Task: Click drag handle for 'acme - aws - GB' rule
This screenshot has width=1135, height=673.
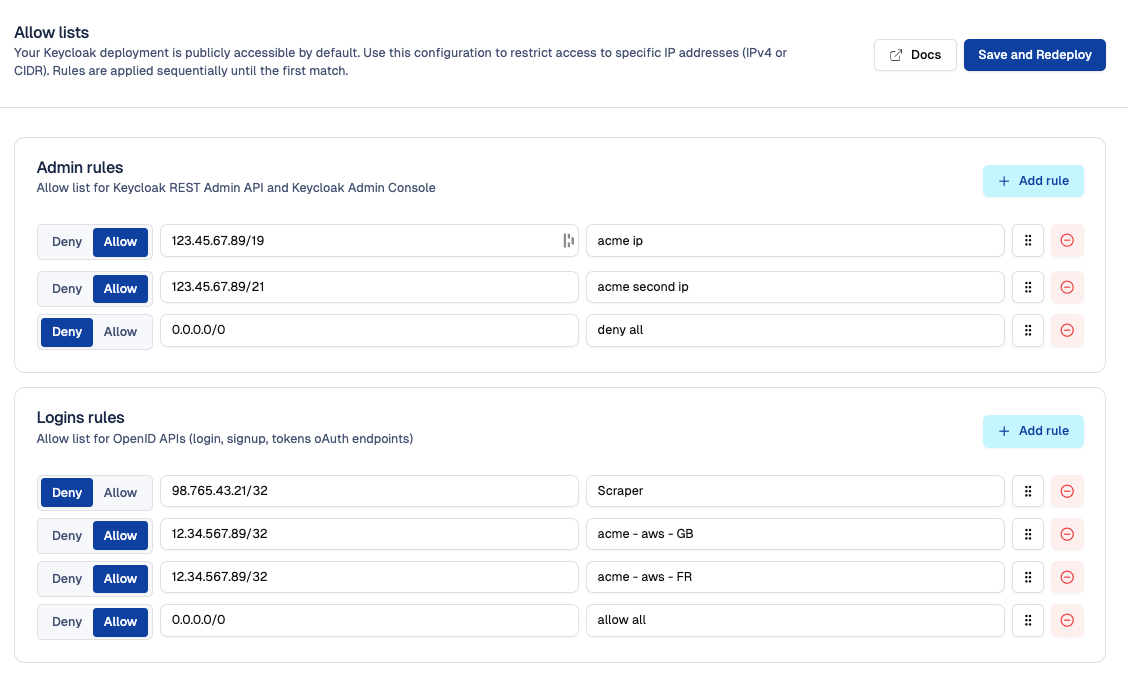Action: 1028,535
